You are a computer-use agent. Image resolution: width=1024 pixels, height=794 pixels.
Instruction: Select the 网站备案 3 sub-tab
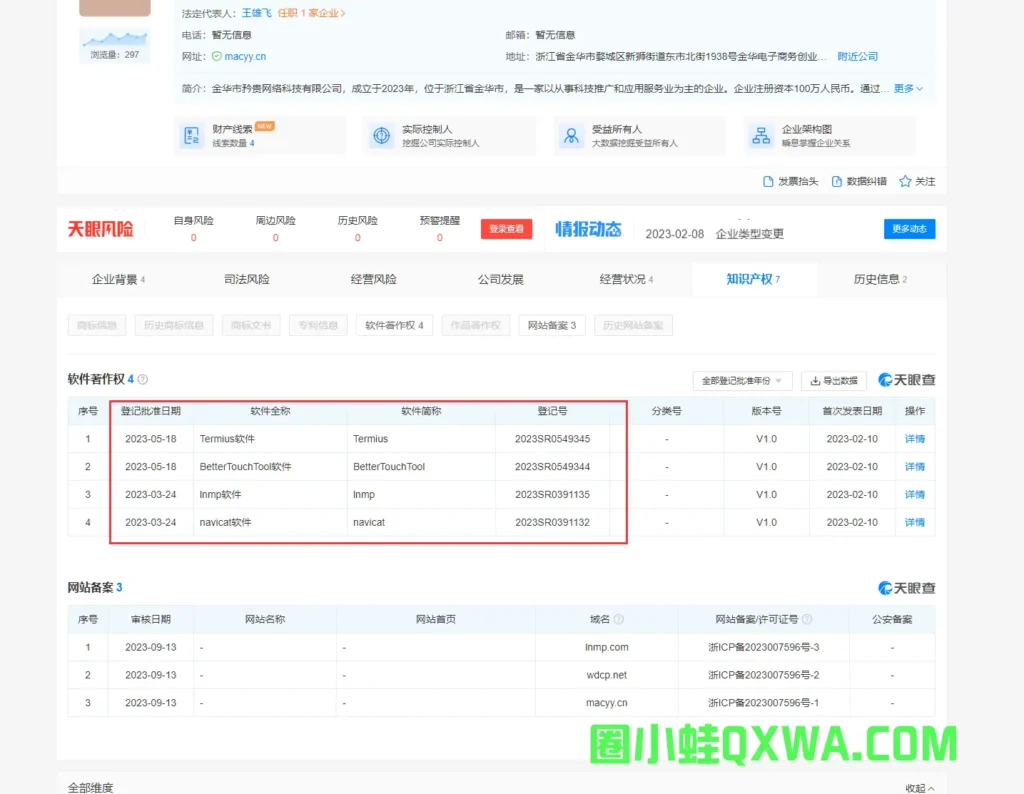tap(552, 325)
